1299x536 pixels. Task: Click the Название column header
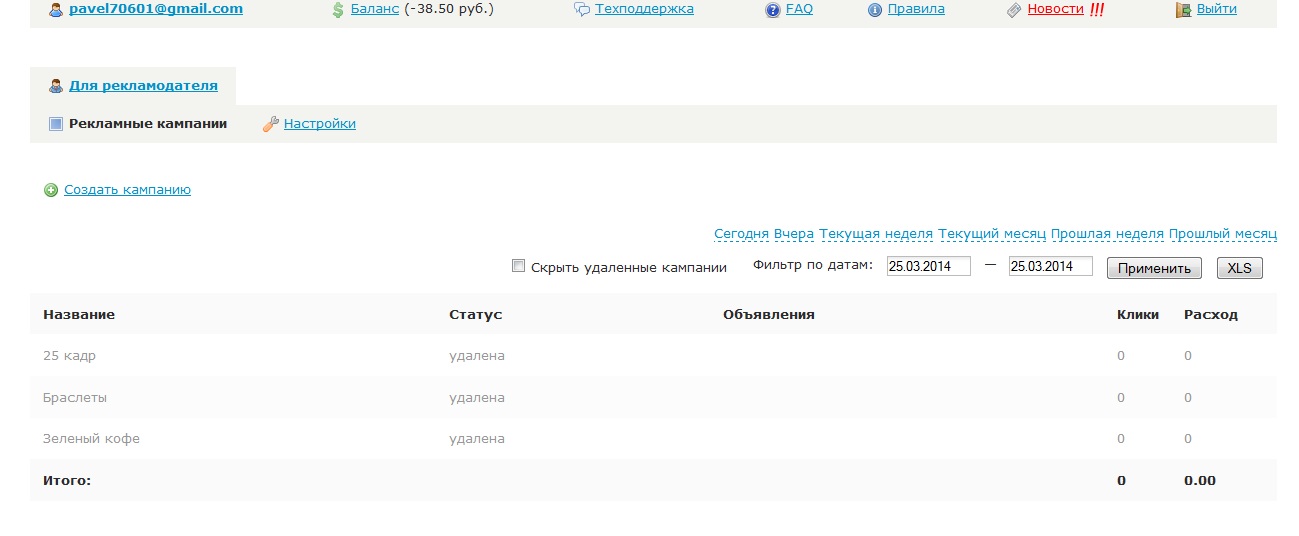[79, 315]
